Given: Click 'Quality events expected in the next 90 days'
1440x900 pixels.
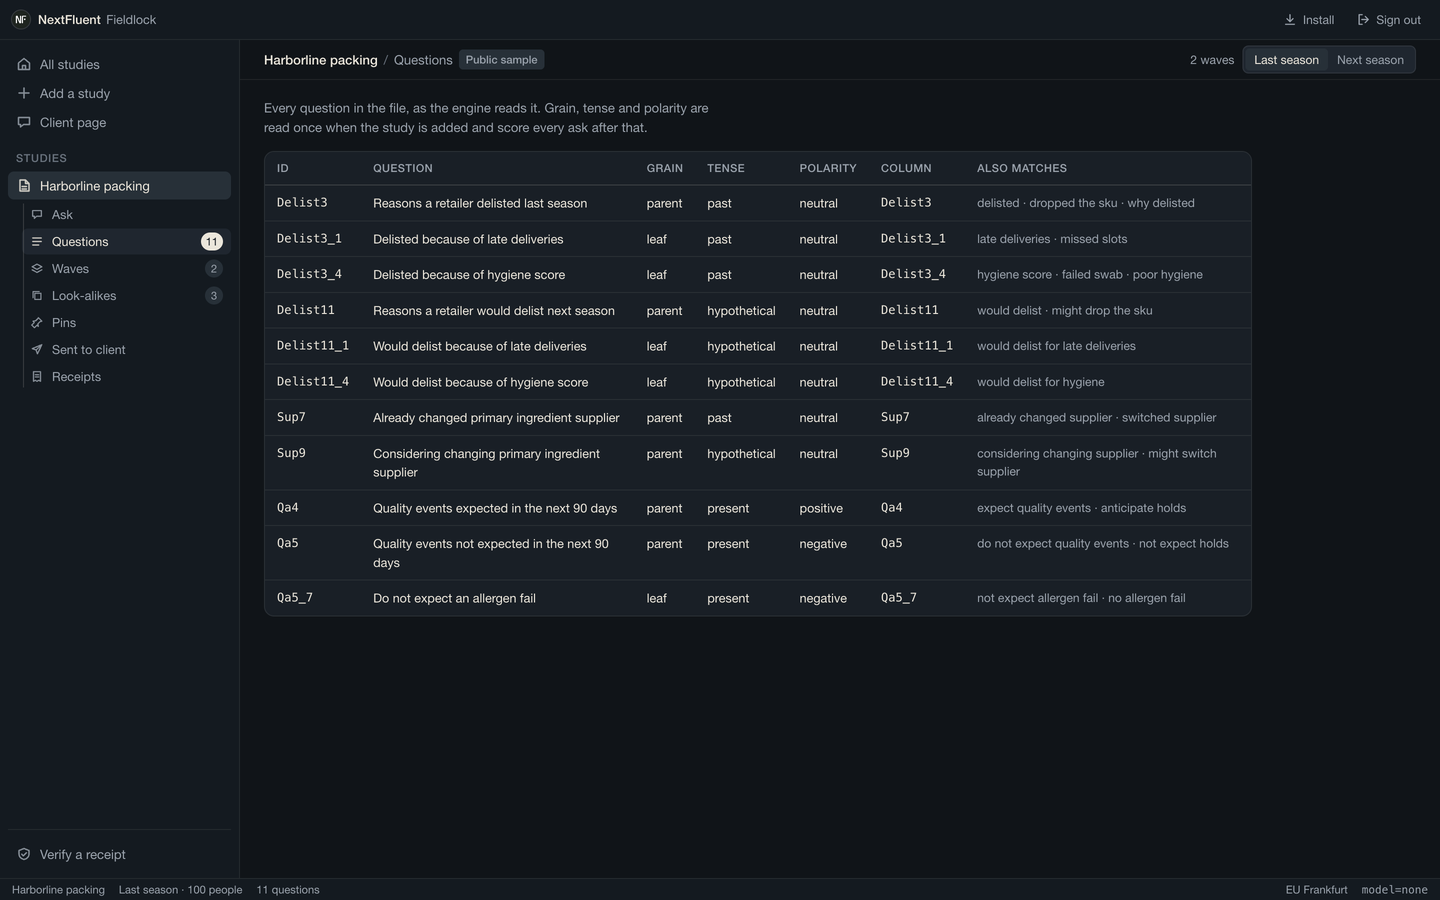Looking at the screenshot, I should click(495, 508).
